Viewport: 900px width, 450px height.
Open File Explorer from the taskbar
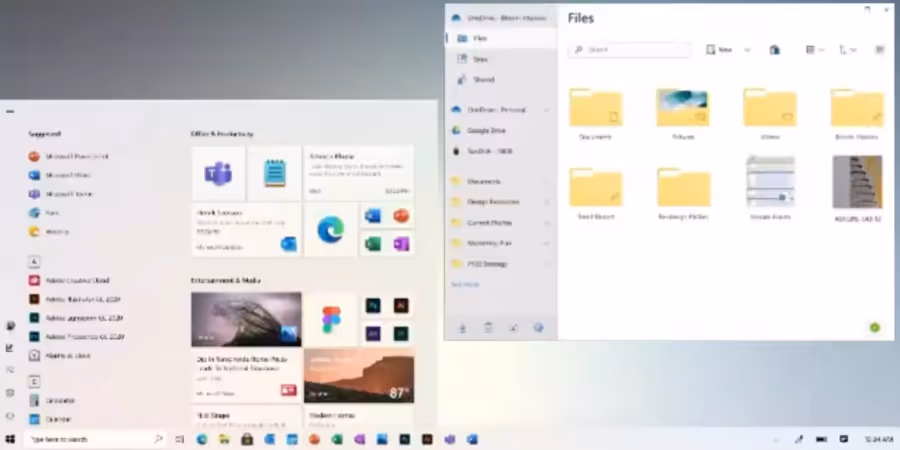click(x=224, y=439)
